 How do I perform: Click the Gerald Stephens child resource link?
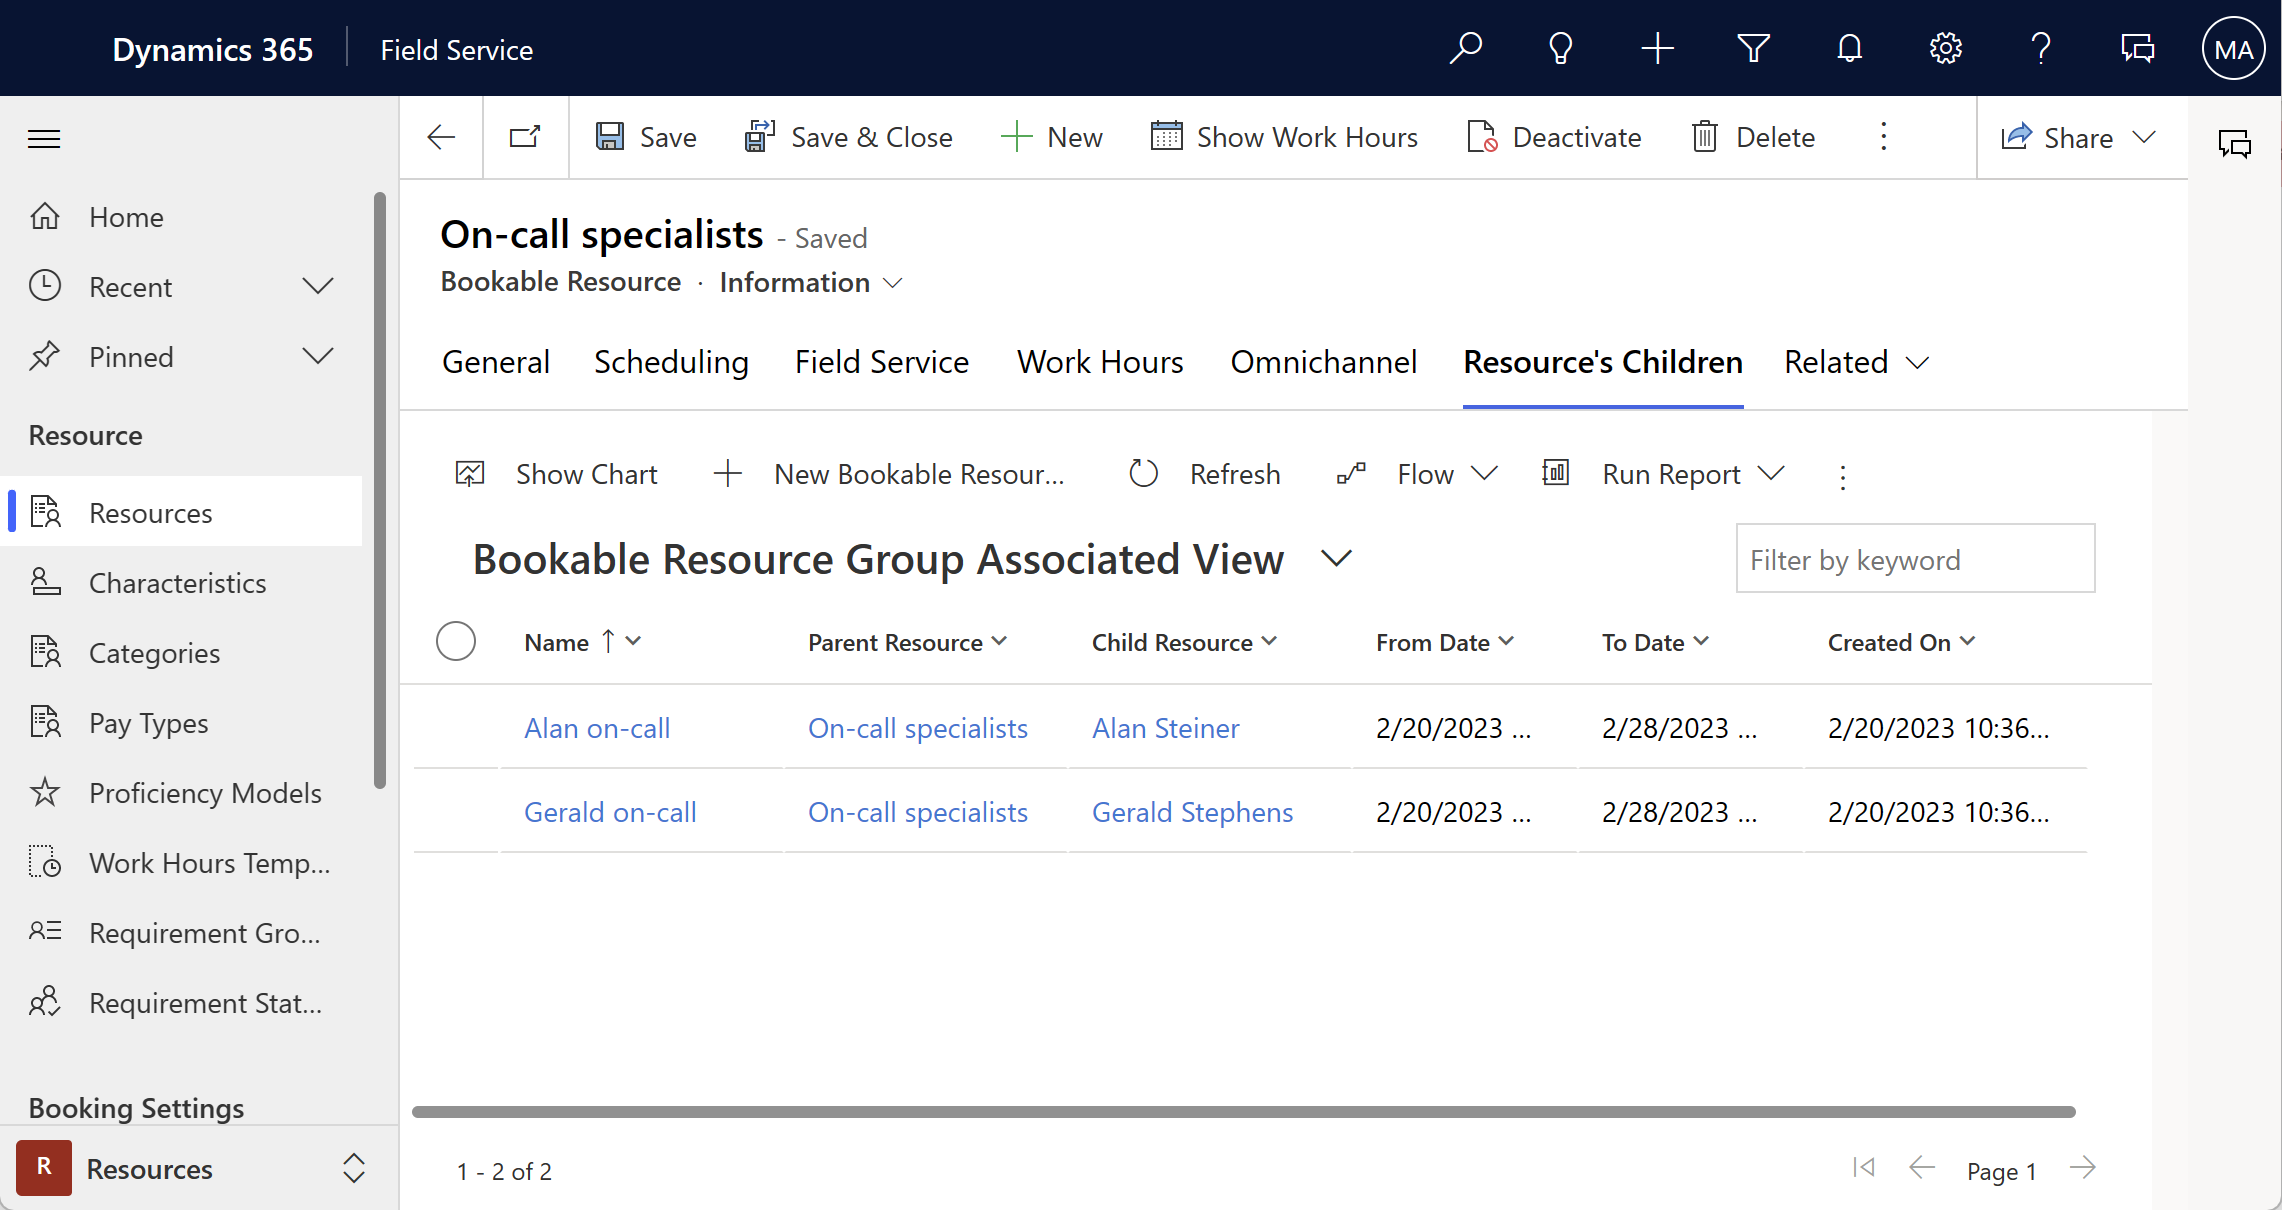coord(1192,810)
